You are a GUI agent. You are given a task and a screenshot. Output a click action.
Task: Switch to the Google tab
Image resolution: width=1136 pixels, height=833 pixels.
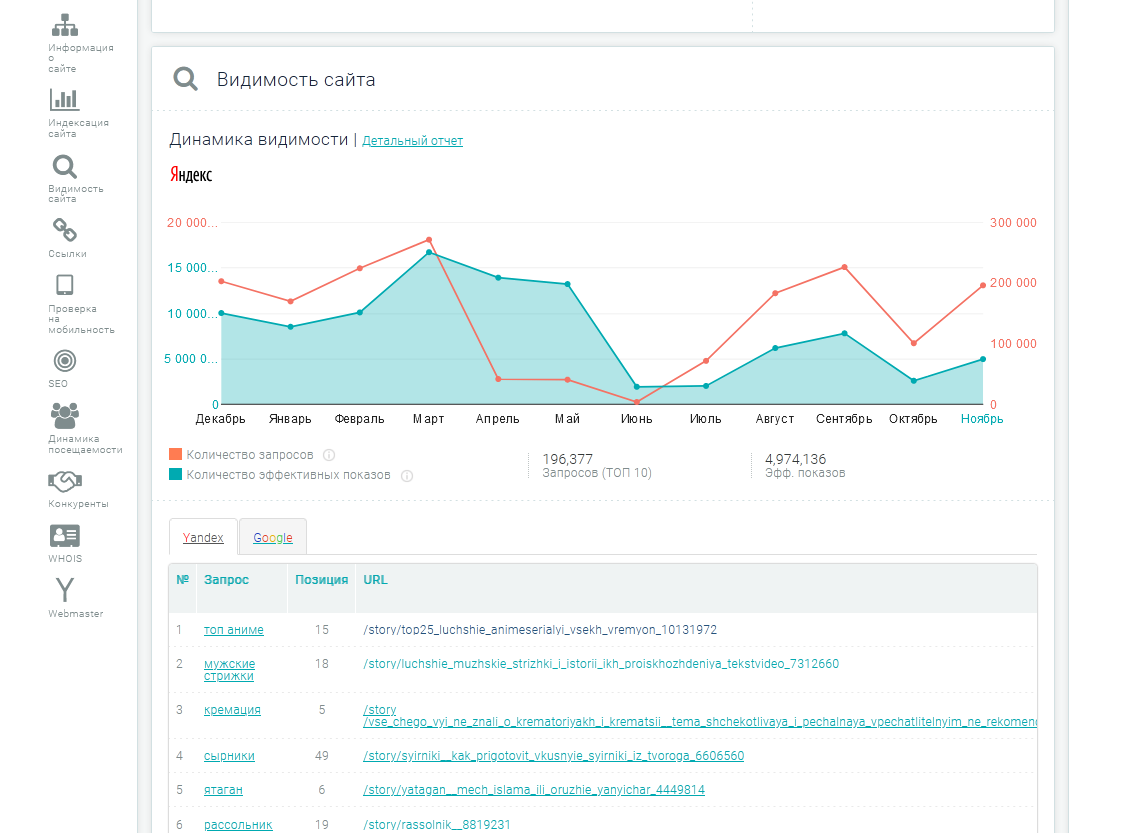272,537
